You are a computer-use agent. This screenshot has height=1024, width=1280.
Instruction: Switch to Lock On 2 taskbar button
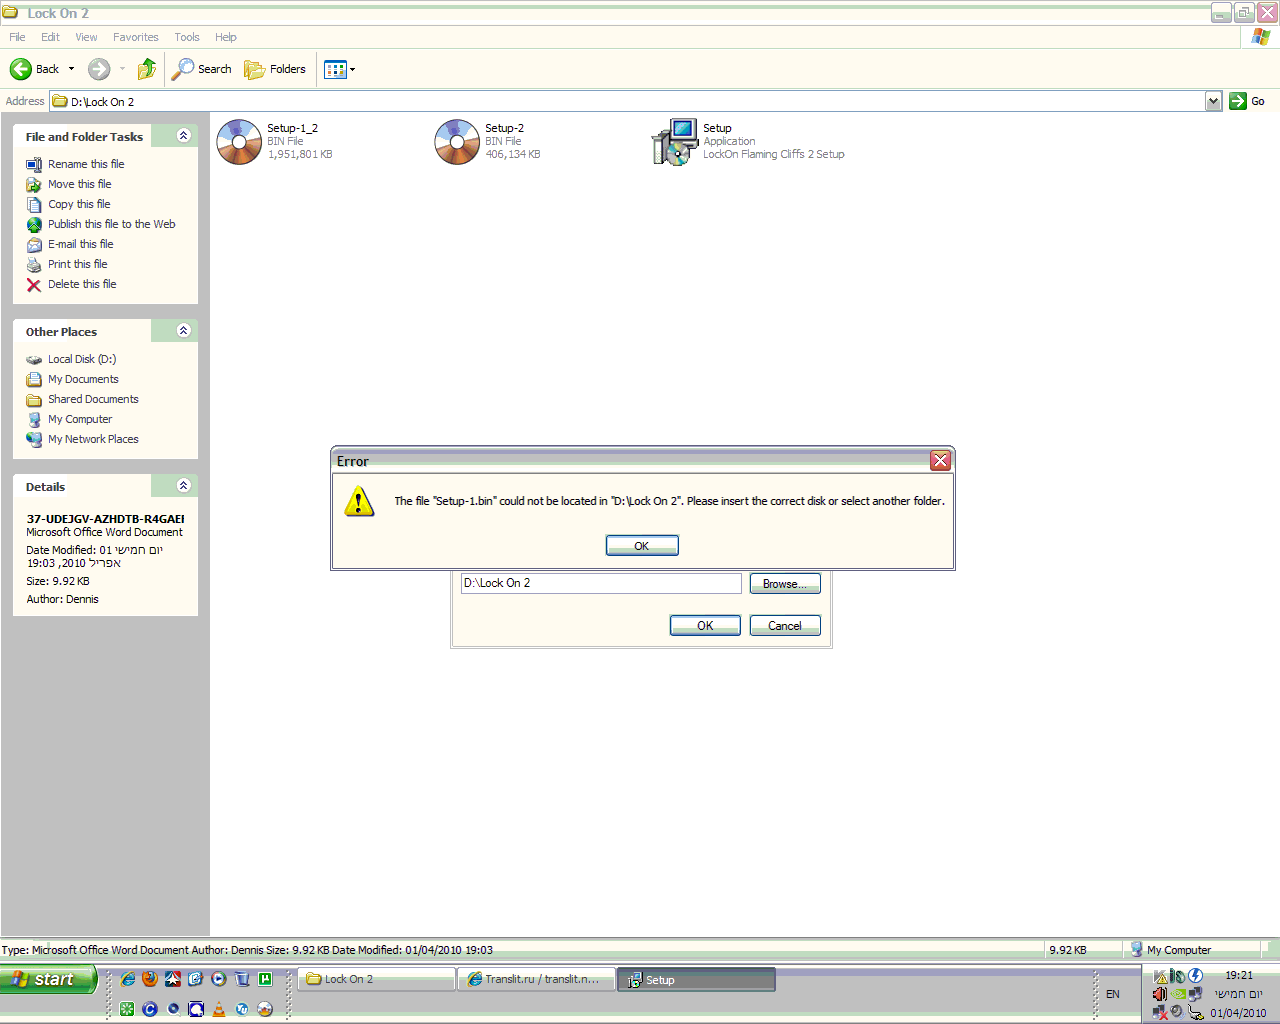tap(377, 979)
